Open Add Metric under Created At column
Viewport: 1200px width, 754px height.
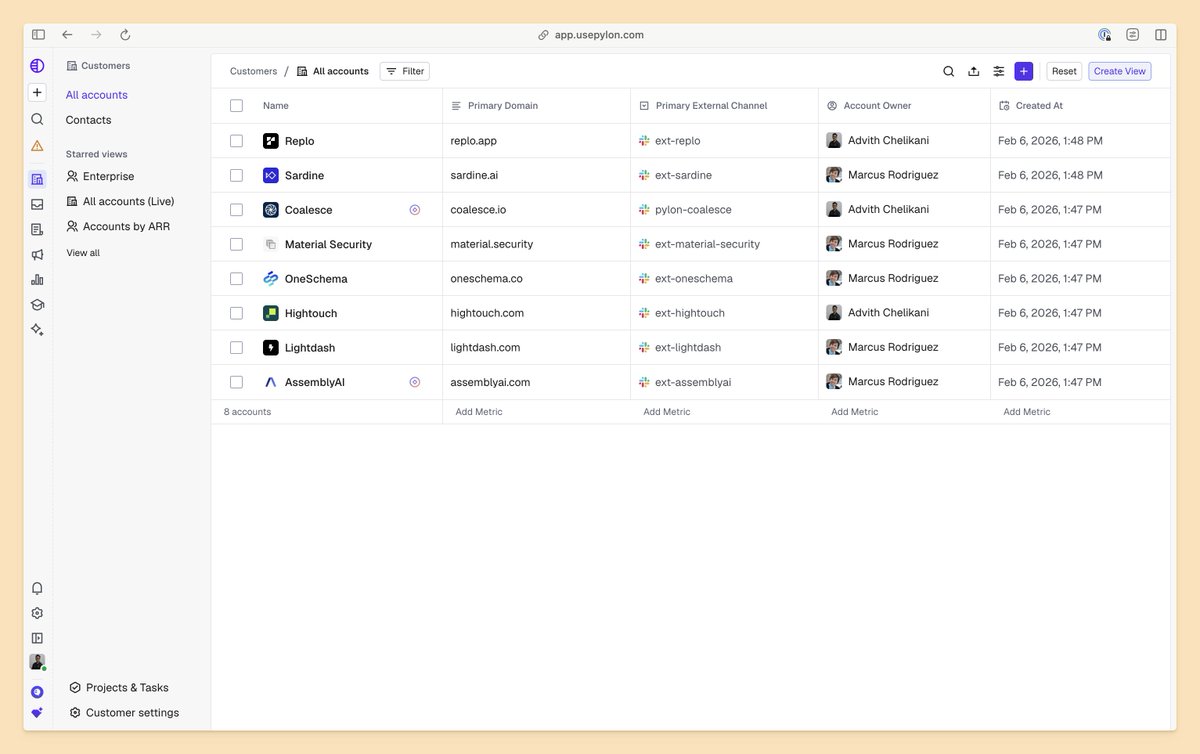pyautogui.click(x=1027, y=412)
